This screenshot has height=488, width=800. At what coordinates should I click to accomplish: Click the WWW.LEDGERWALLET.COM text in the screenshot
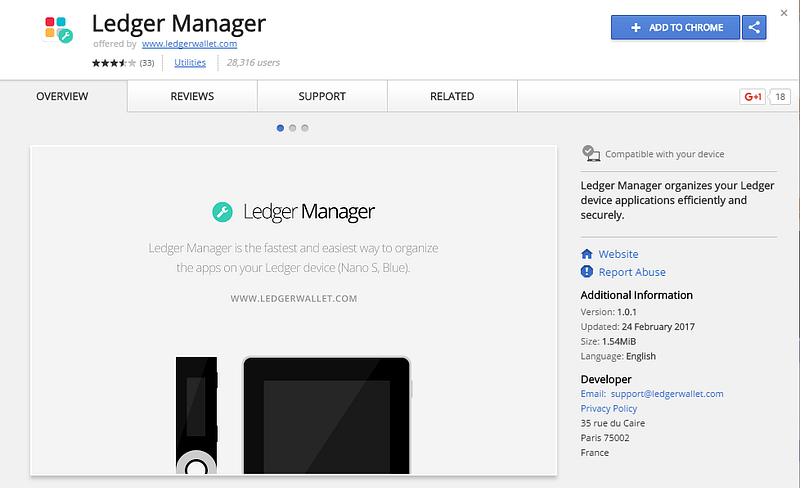pos(294,299)
